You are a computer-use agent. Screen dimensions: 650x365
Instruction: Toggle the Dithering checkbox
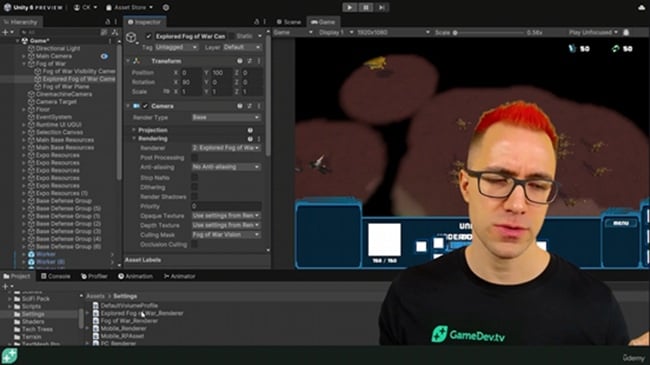(x=194, y=187)
